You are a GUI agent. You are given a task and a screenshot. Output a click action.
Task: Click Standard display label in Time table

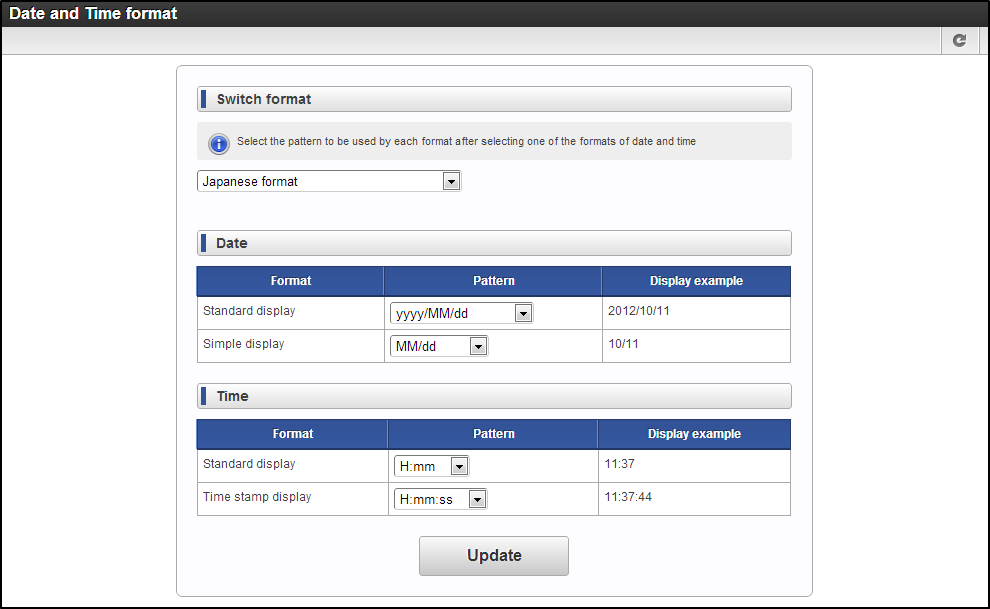click(249, 464)
